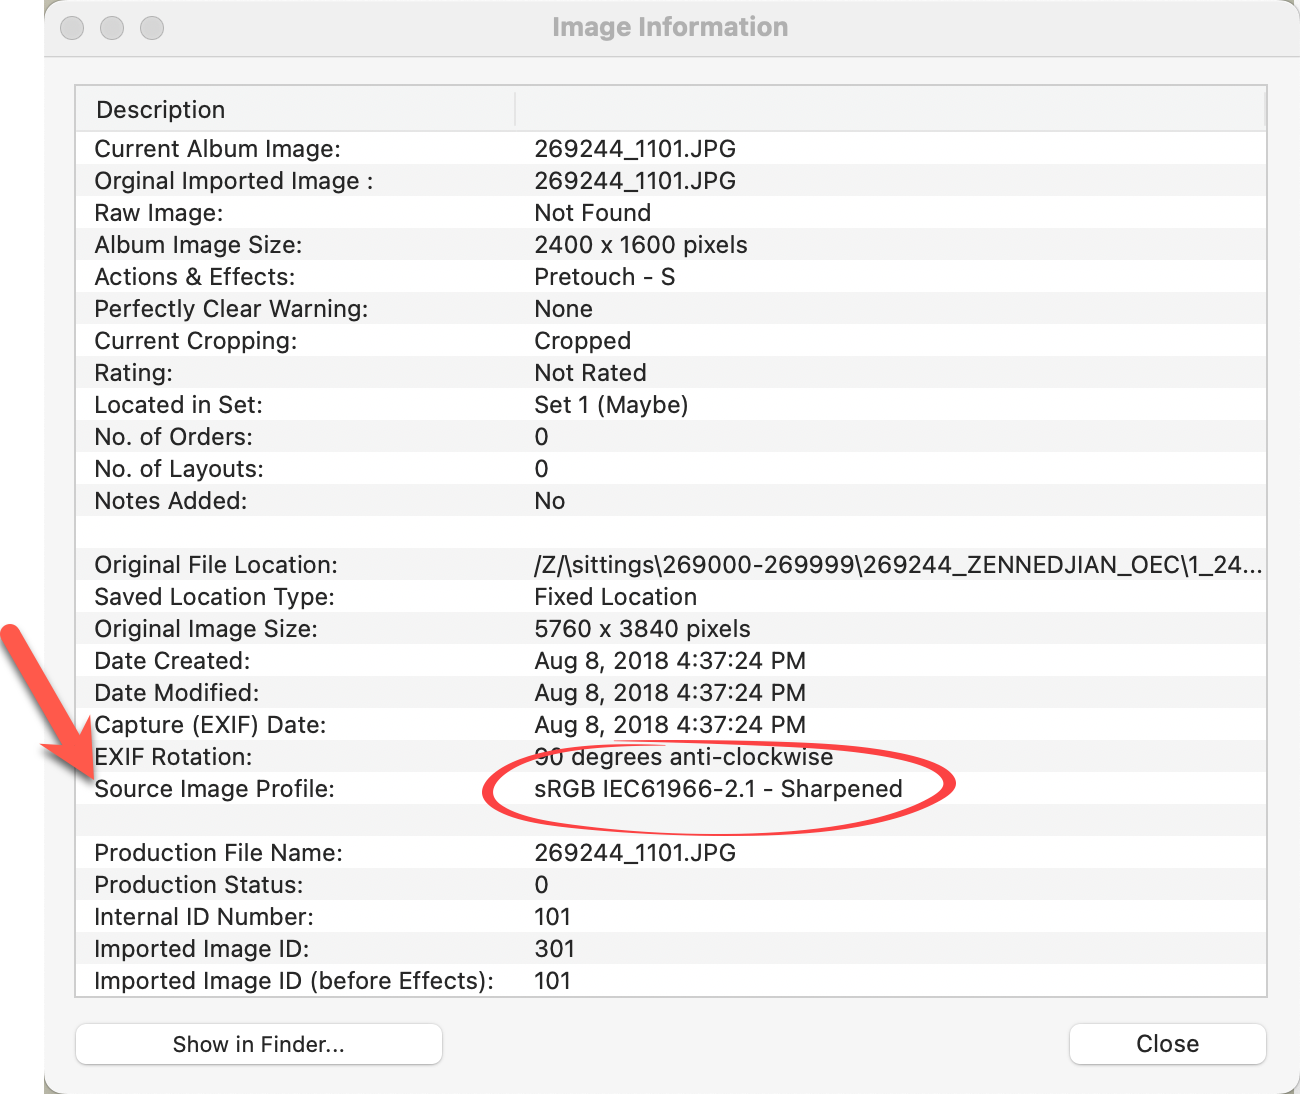
Task: Click the Show in Finder button
Action: [258, 1044]
